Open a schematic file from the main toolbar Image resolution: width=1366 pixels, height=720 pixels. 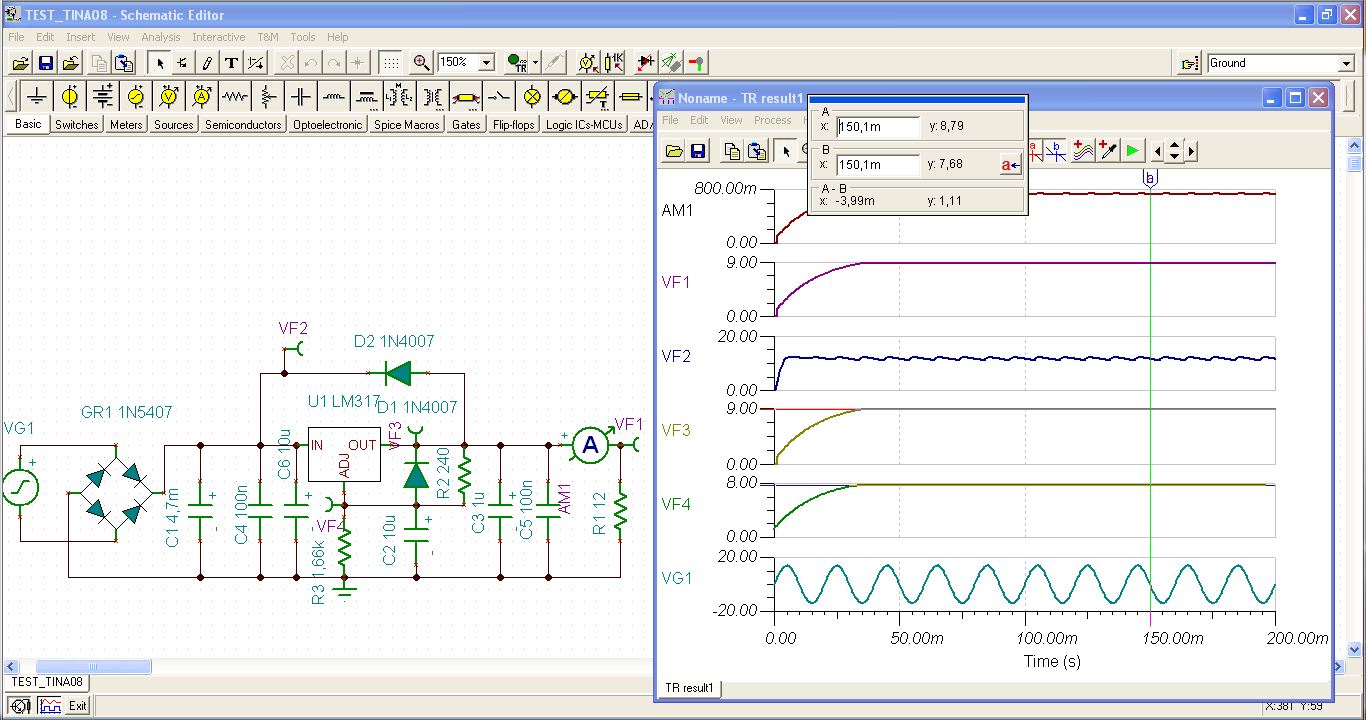point(20,63)
